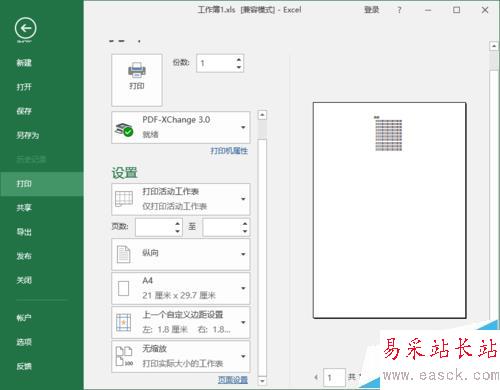Open 反馈 in the sidebar
The width and height of the screenshot is (500, 390).
tap(24, 366)
